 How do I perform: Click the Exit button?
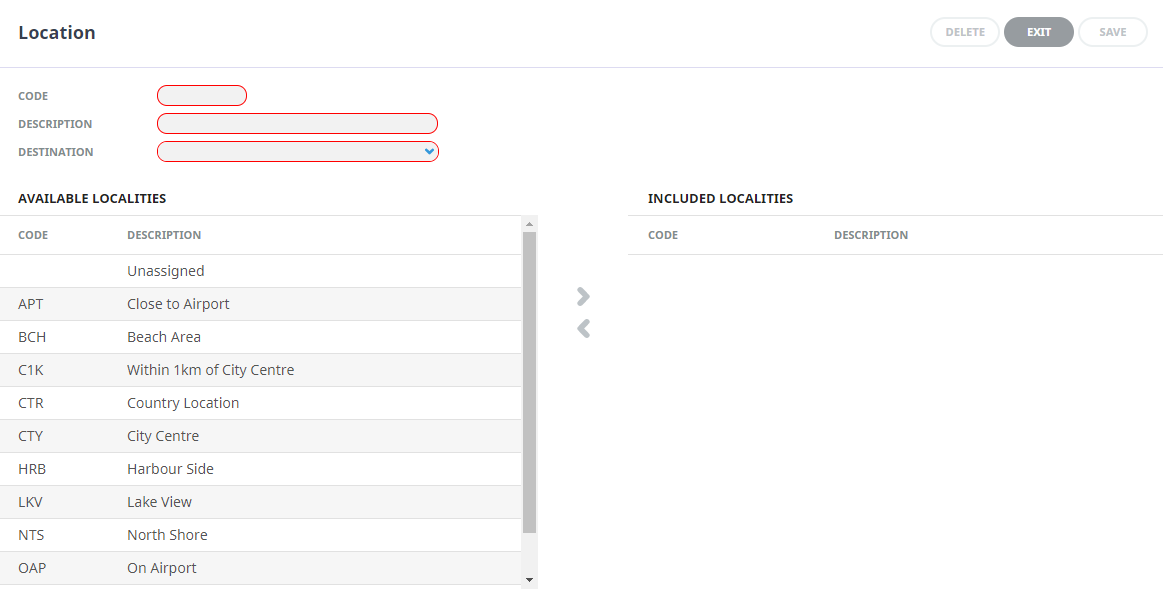pos(1038,32)
